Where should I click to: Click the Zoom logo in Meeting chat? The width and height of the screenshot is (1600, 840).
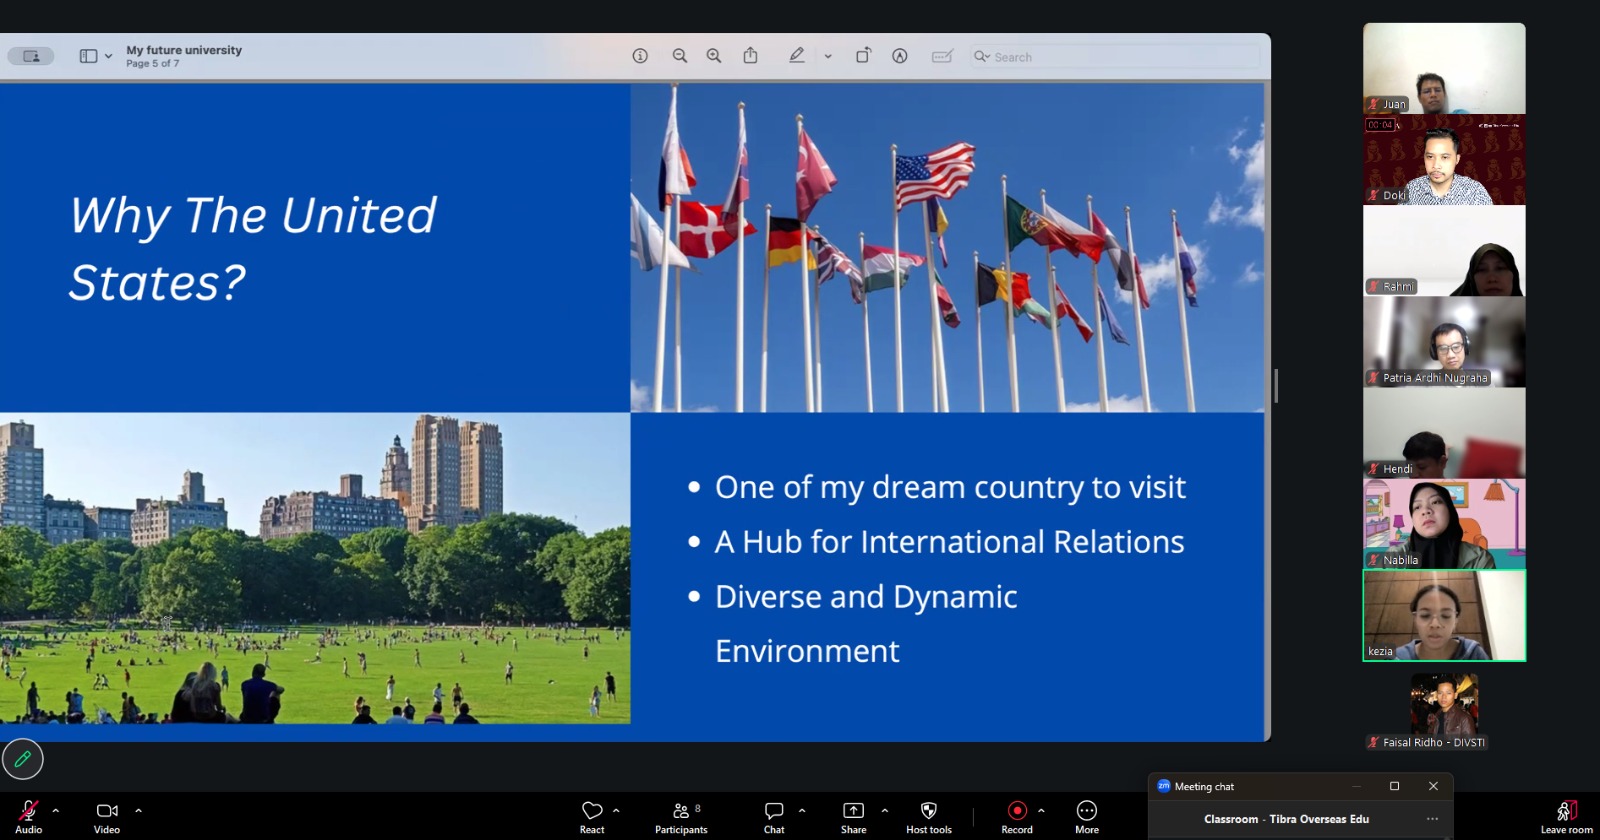1163,786
